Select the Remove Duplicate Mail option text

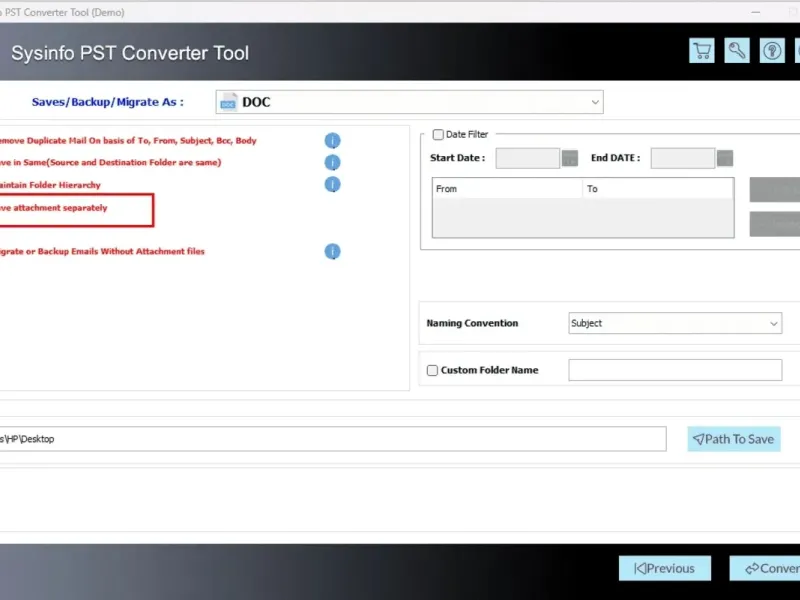click(128, 141)
